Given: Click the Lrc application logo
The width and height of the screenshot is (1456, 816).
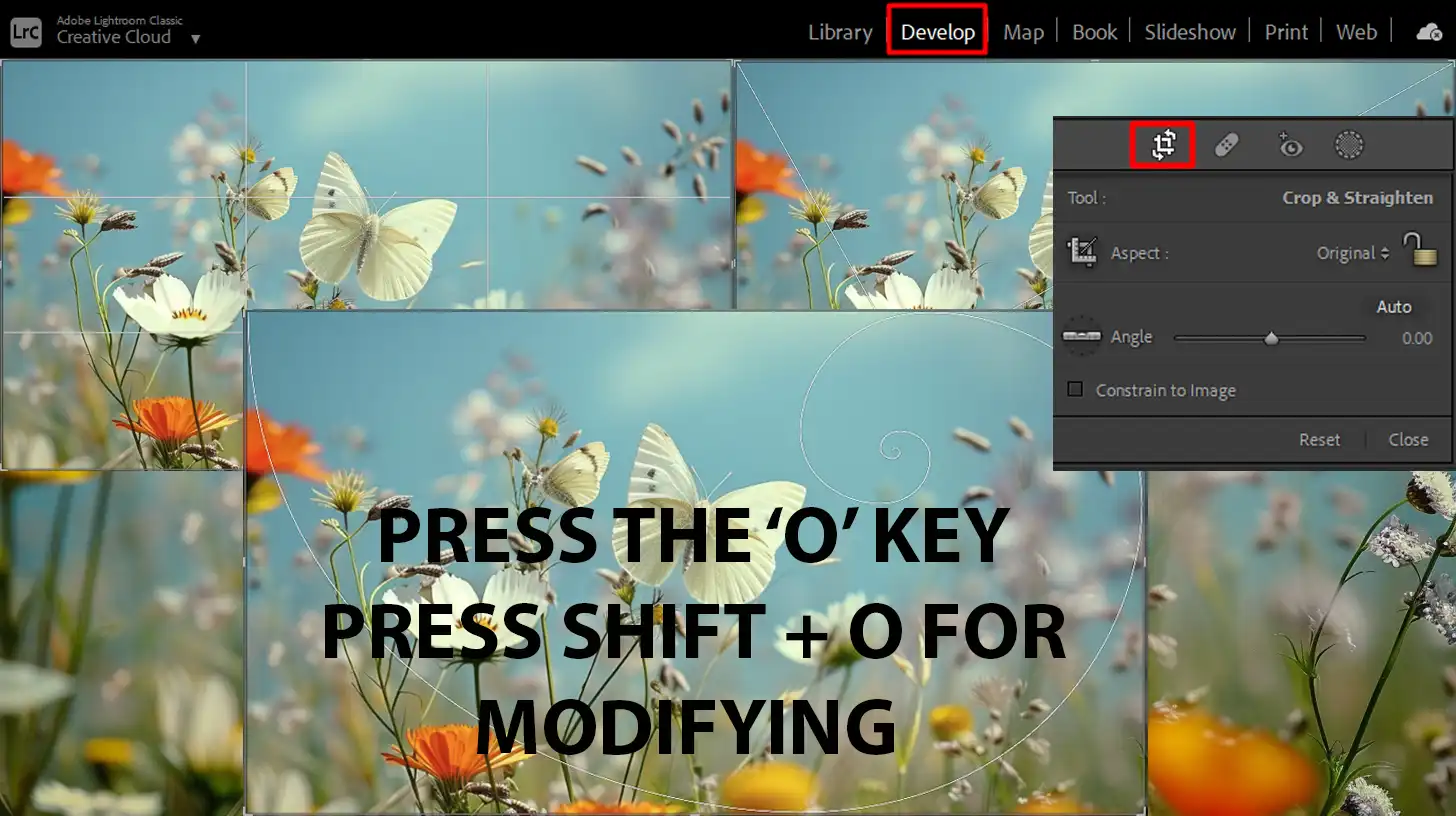Looking at the screenshot, I should pyautogui.click(x=26, y=31).
